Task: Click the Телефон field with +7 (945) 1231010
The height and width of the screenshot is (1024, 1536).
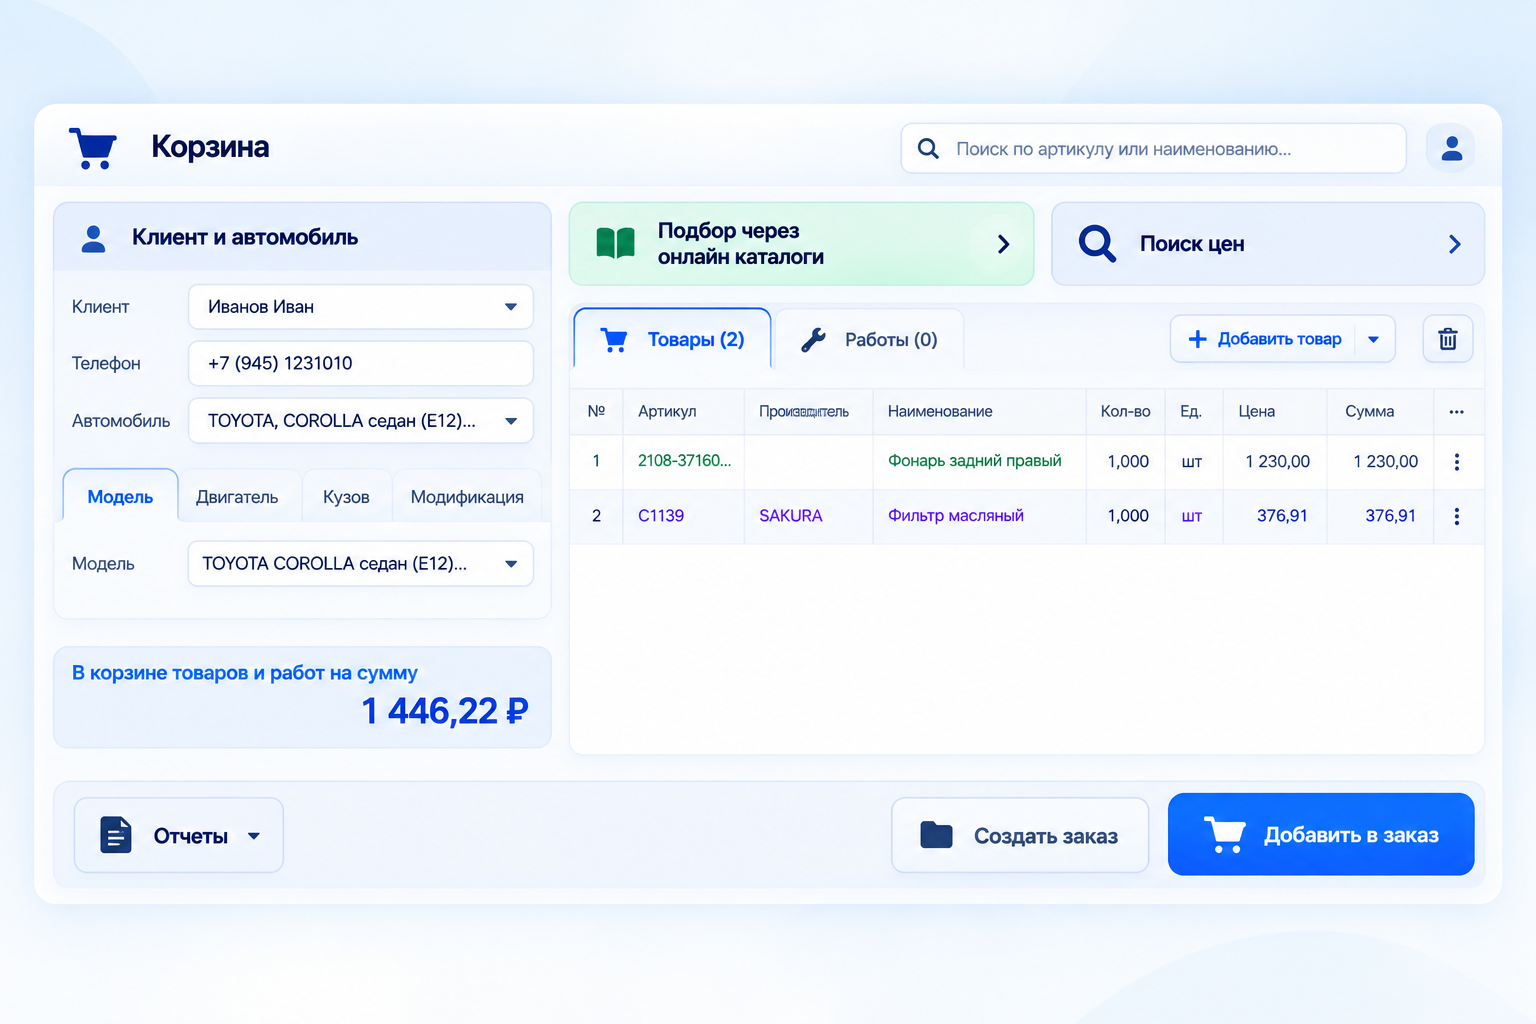Action: (360, 363)
